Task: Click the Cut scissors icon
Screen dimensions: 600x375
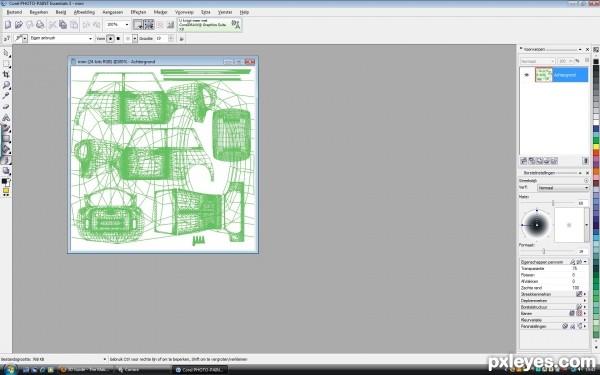Action: click(52, 25)
